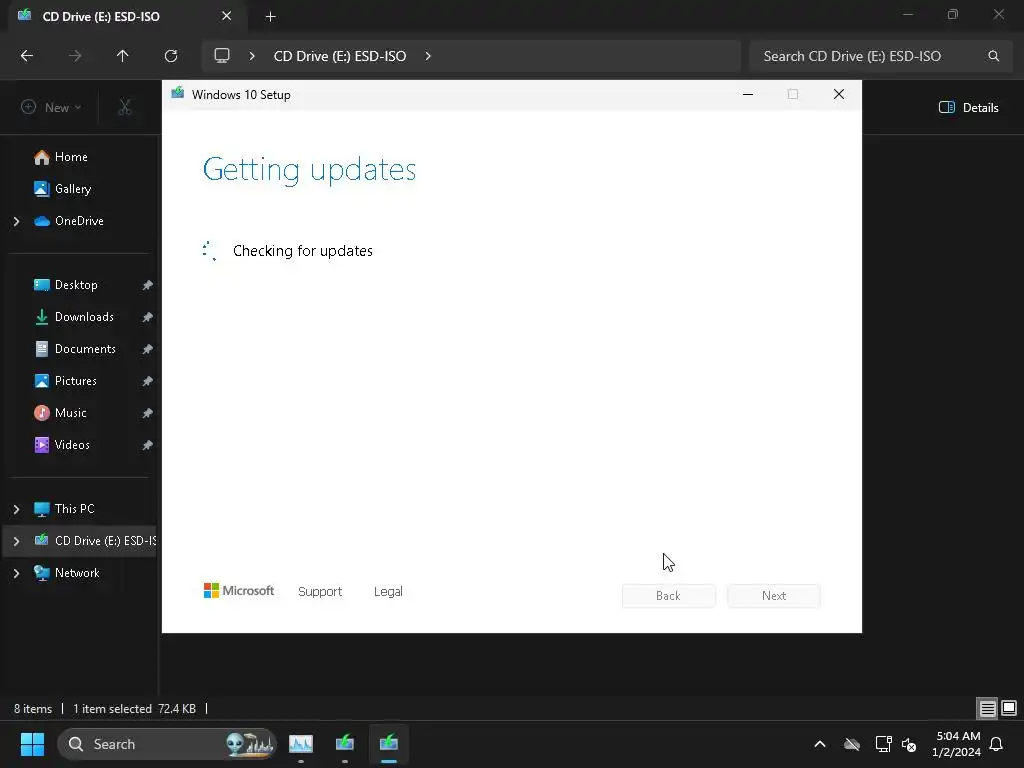Click the Cut scissors icon in Explorer toolbar
The image size is (1024, 768).
pyautogui.click(x=125, y=107)
